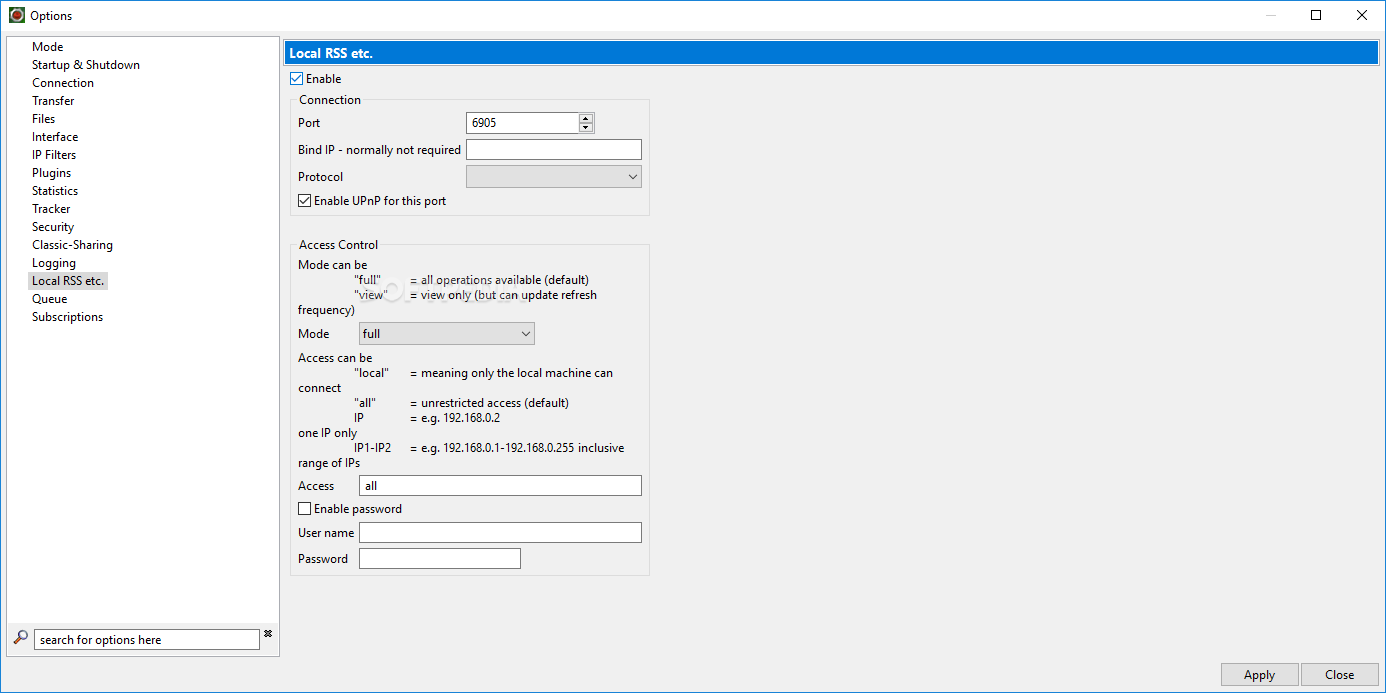Screen dimensions: 1386x693
Task: Increase the Port value with up arrow
Action: (586, 118)
